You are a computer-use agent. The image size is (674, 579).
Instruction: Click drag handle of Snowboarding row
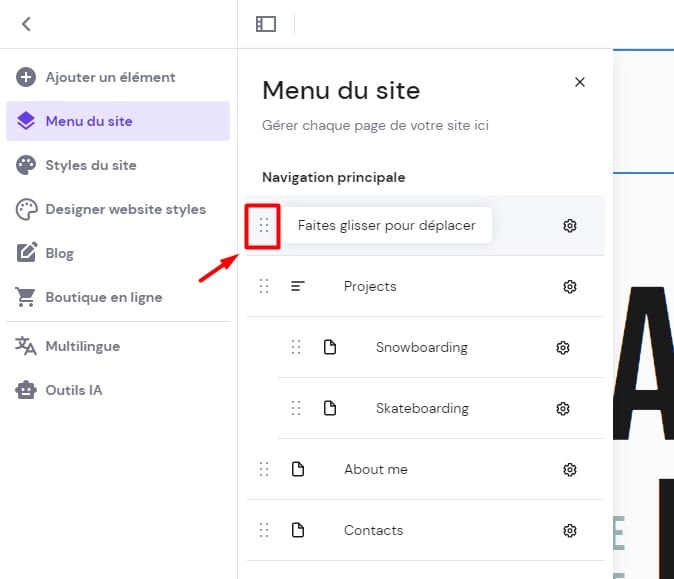(296, 347)
